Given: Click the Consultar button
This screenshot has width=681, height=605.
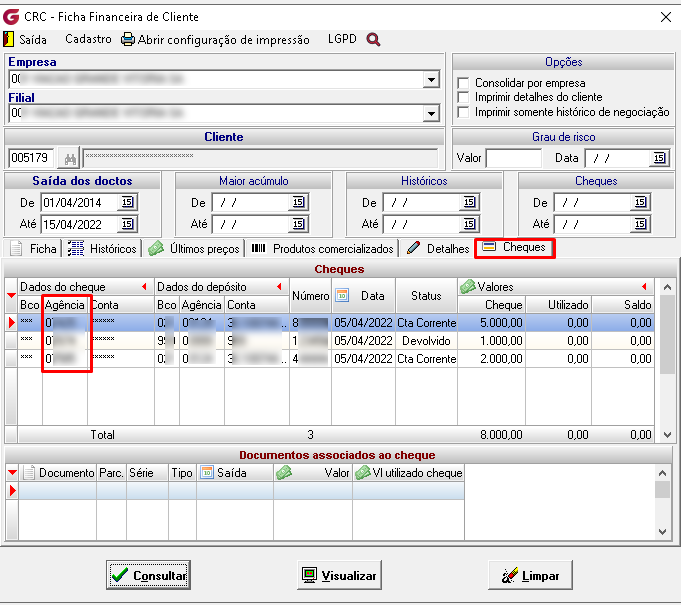Looking at the screenshot, I should [149, 575].
